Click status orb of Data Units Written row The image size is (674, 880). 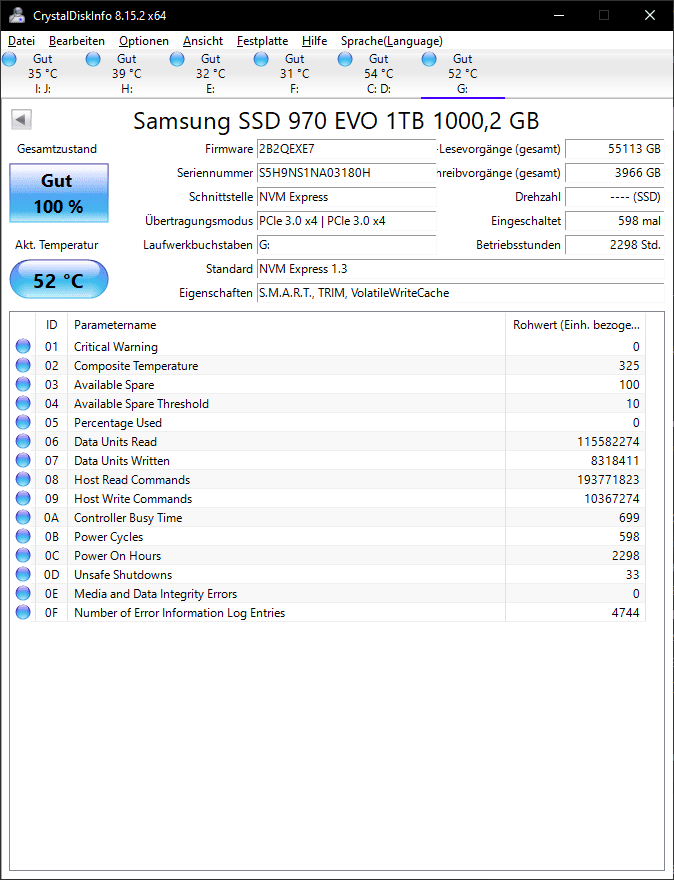coord(23,461)
